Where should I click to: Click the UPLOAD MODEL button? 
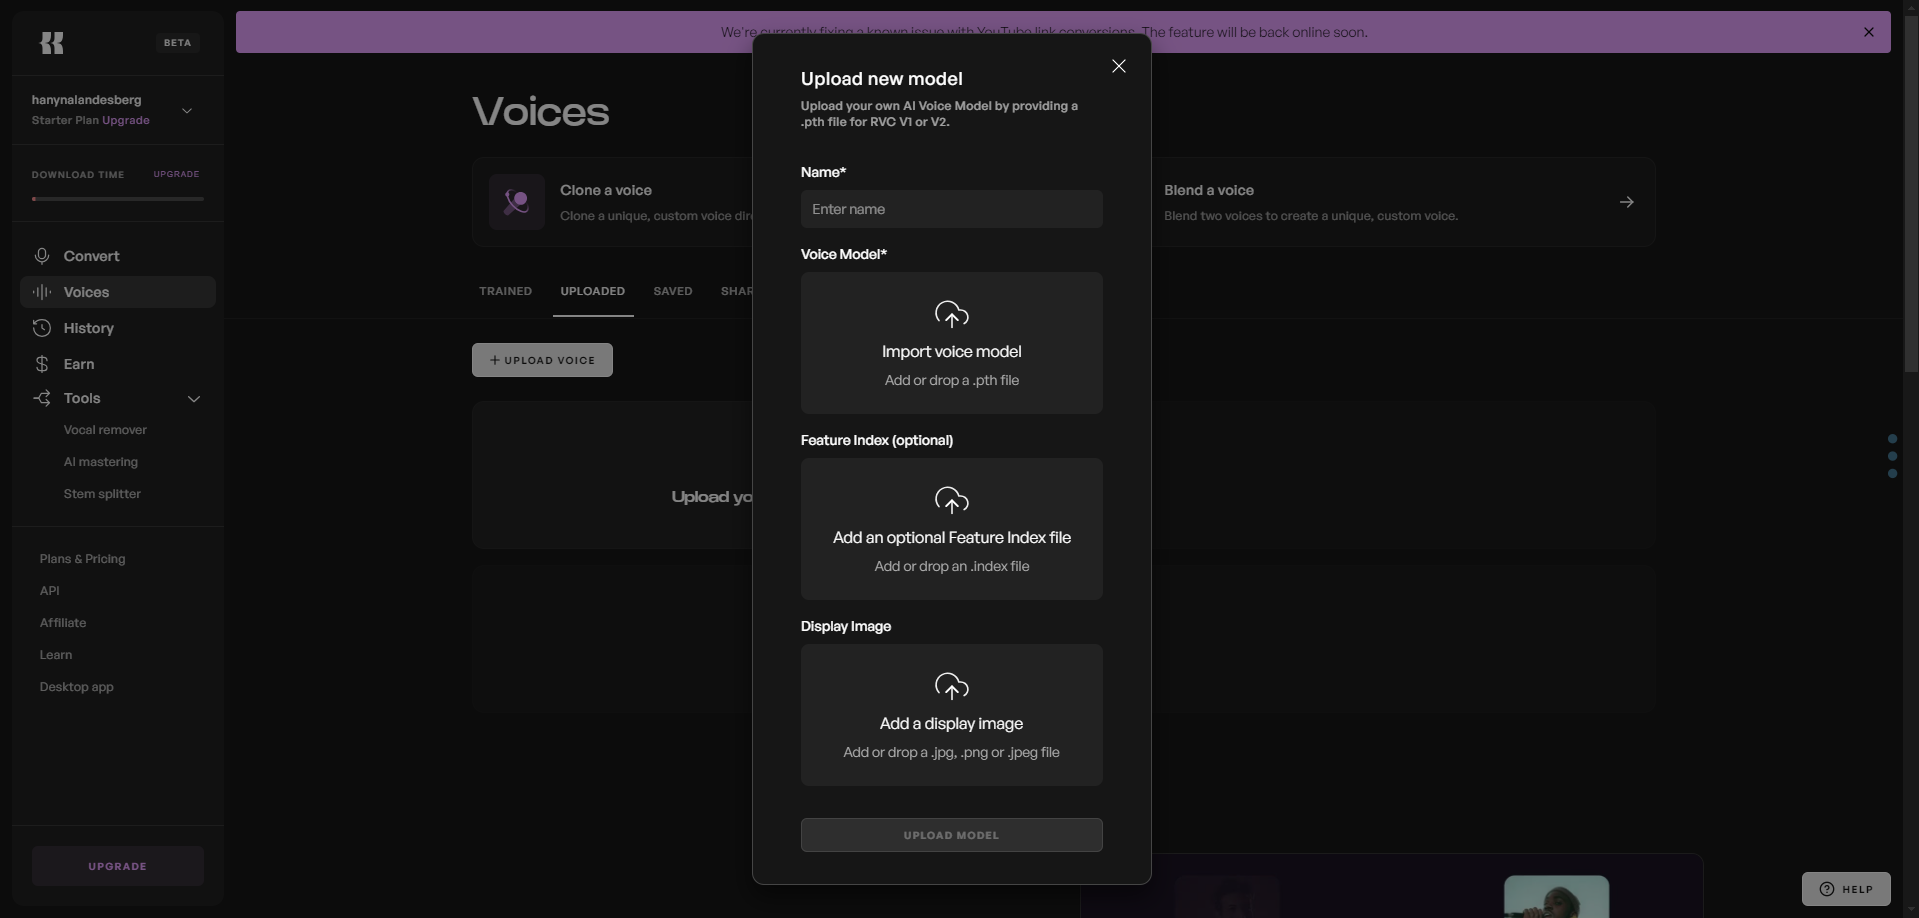coord(952,835)
